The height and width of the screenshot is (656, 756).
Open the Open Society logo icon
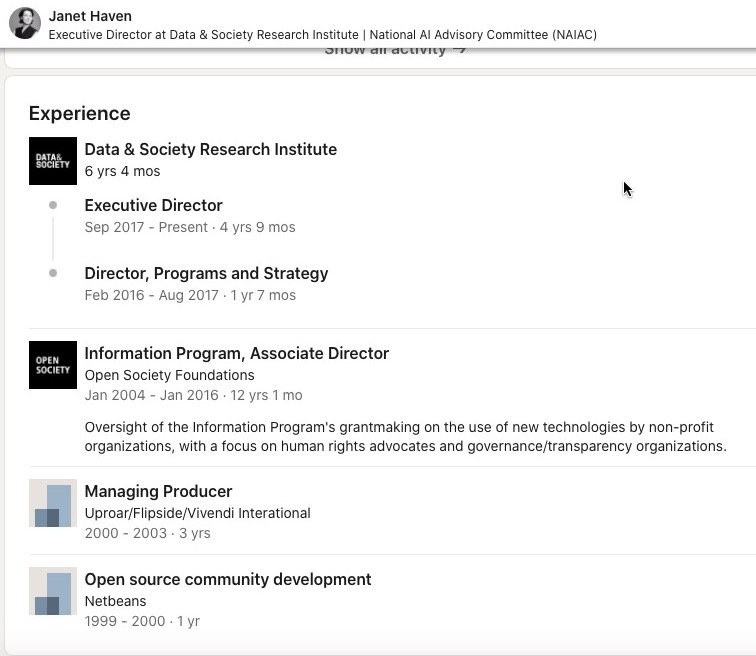coord(53,365)
